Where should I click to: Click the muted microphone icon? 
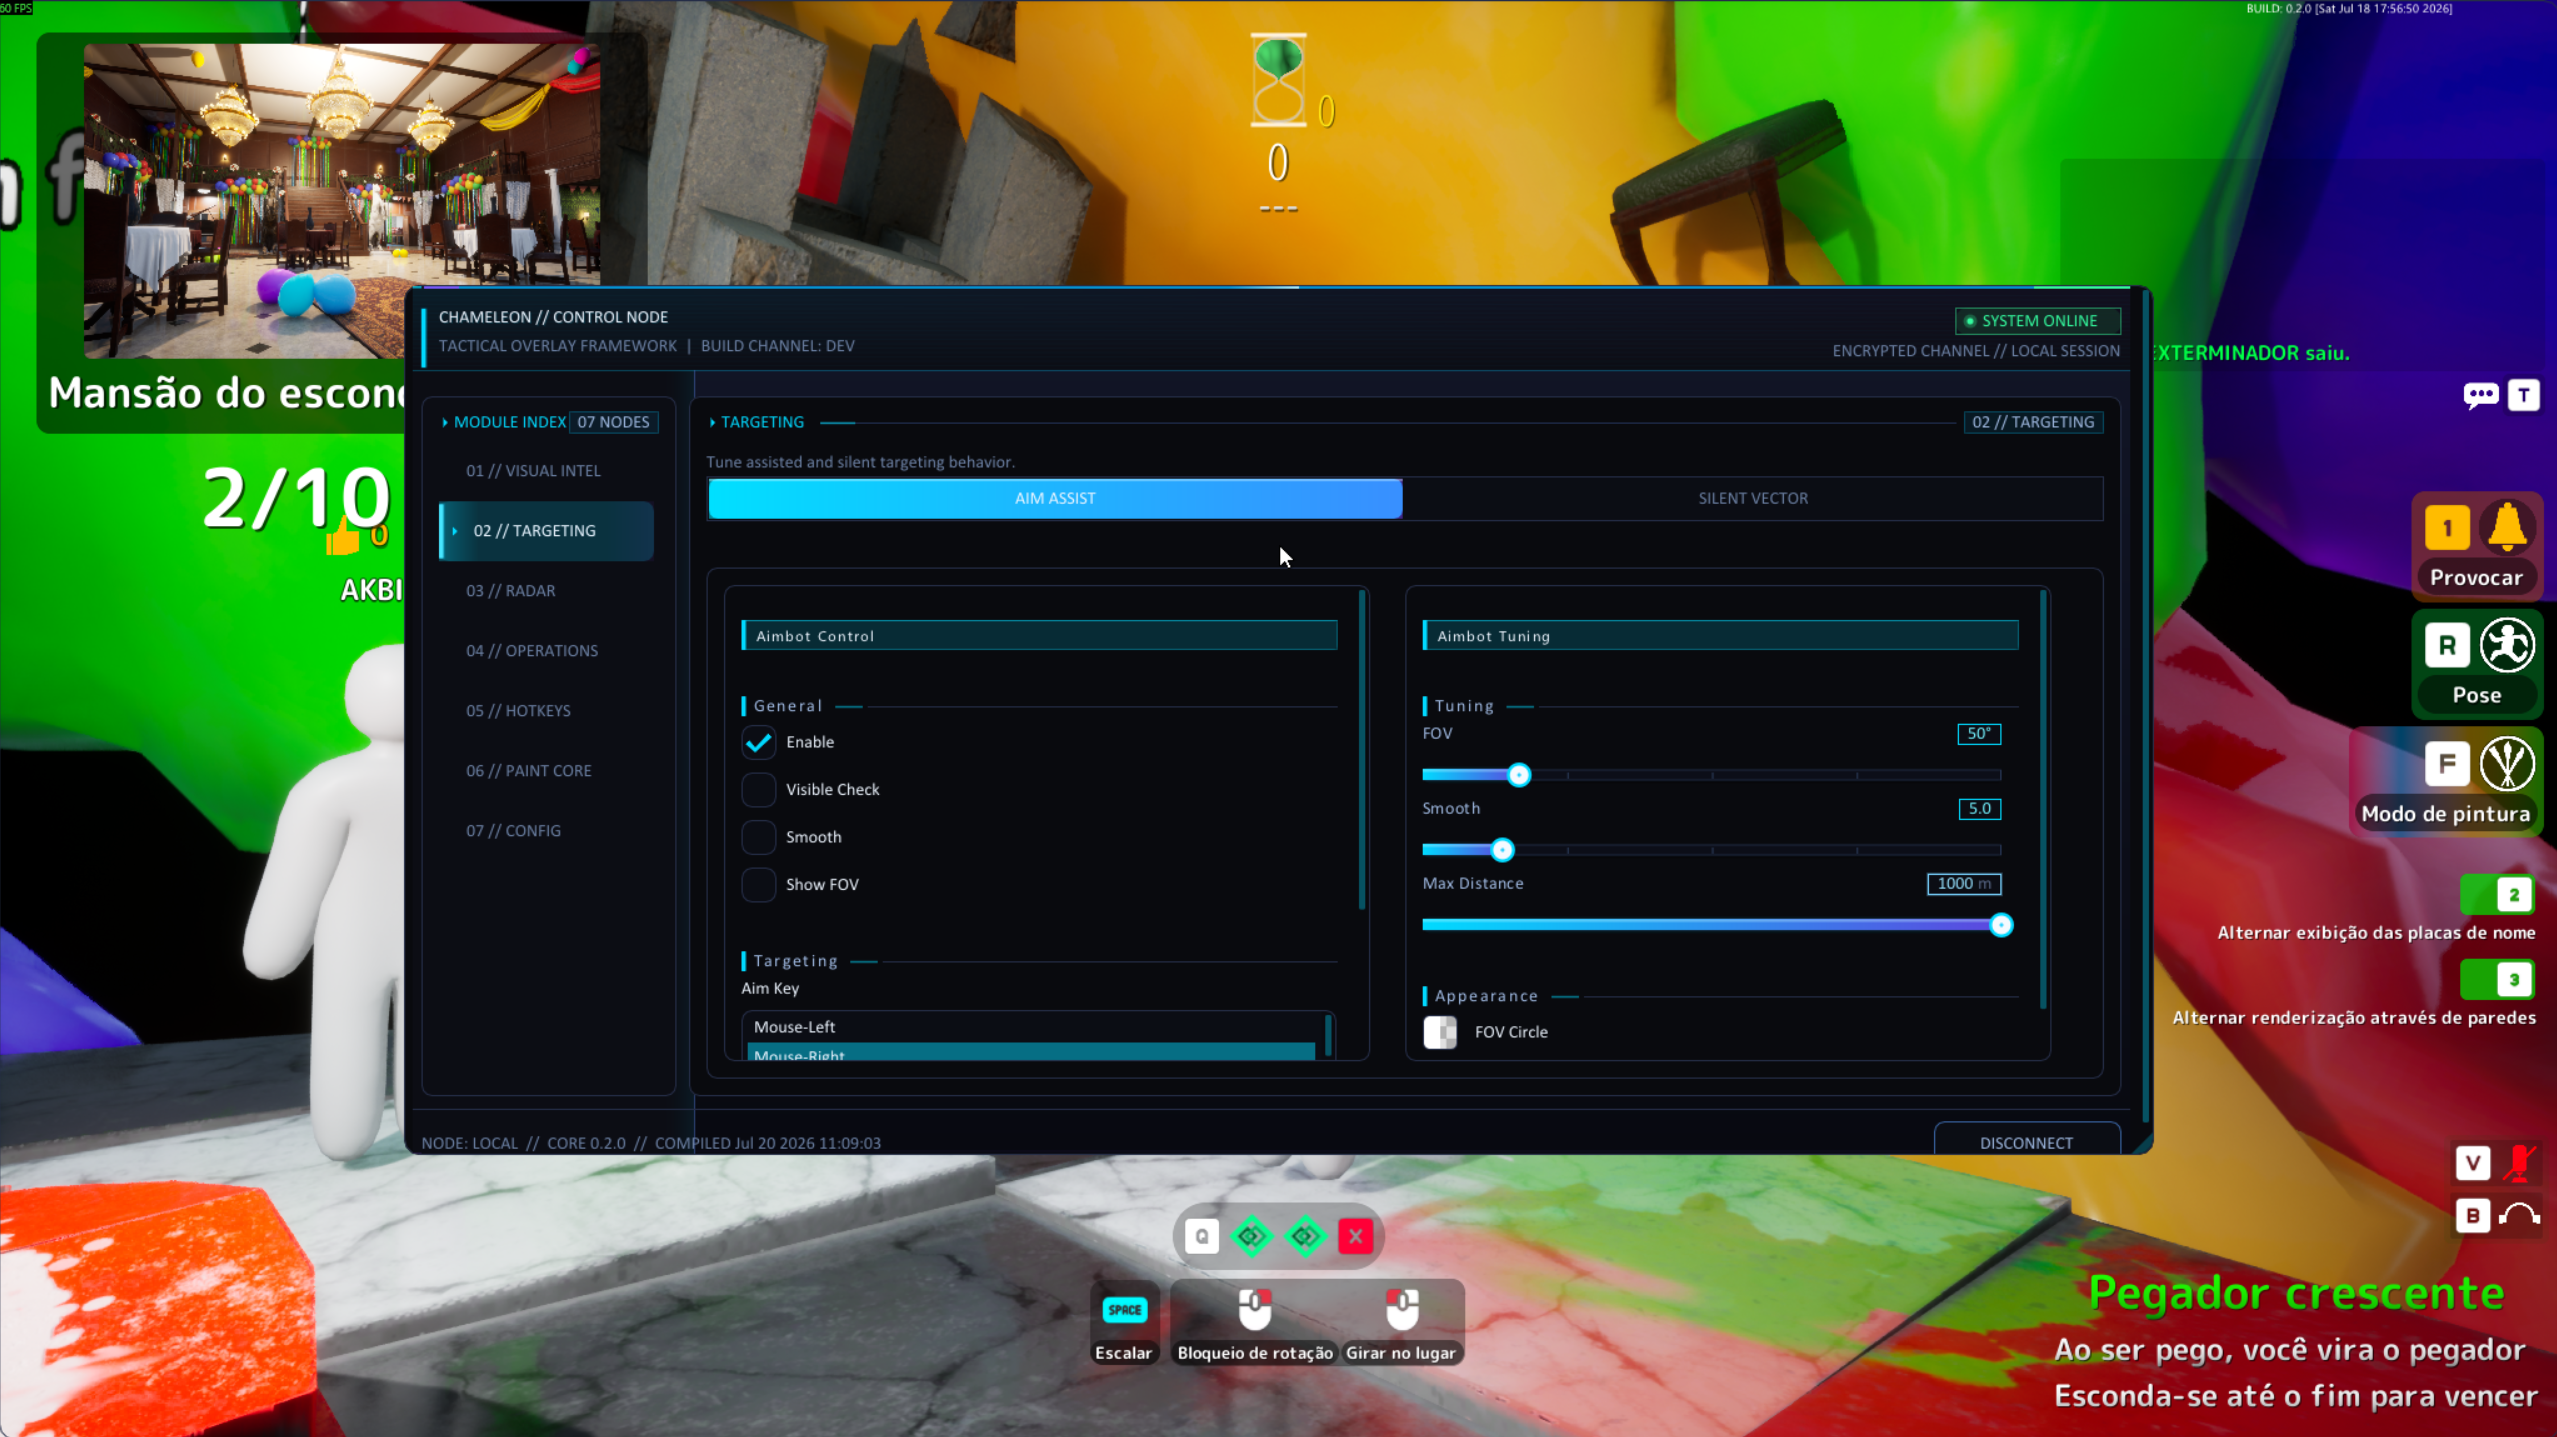tap(2520, 1162)
